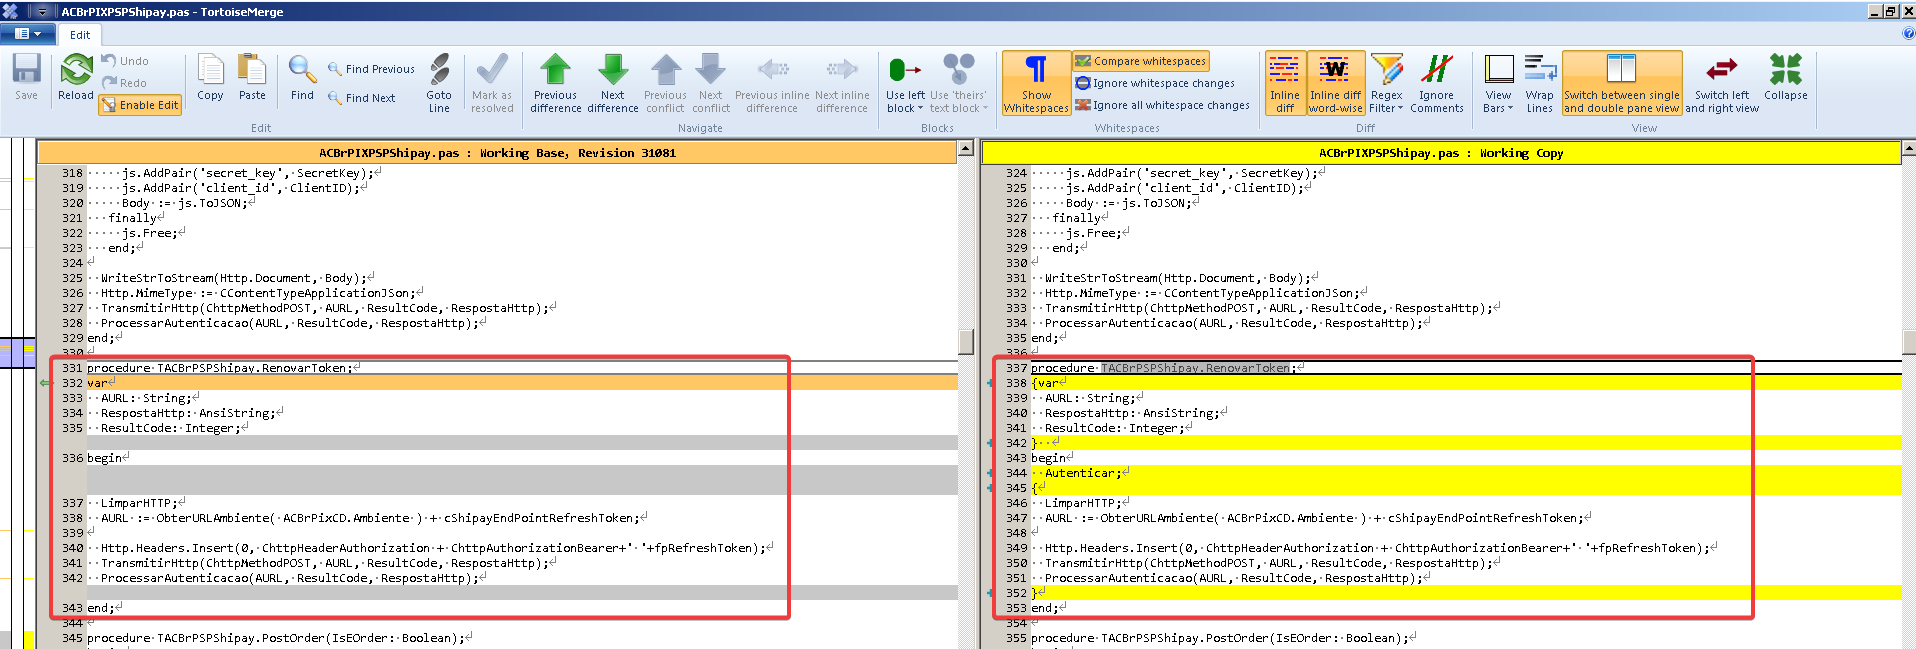Click the left pane vertical scrollbar thumb
Image resolution: width=1916 pixels, height=649 pixels.
point(966,341)
